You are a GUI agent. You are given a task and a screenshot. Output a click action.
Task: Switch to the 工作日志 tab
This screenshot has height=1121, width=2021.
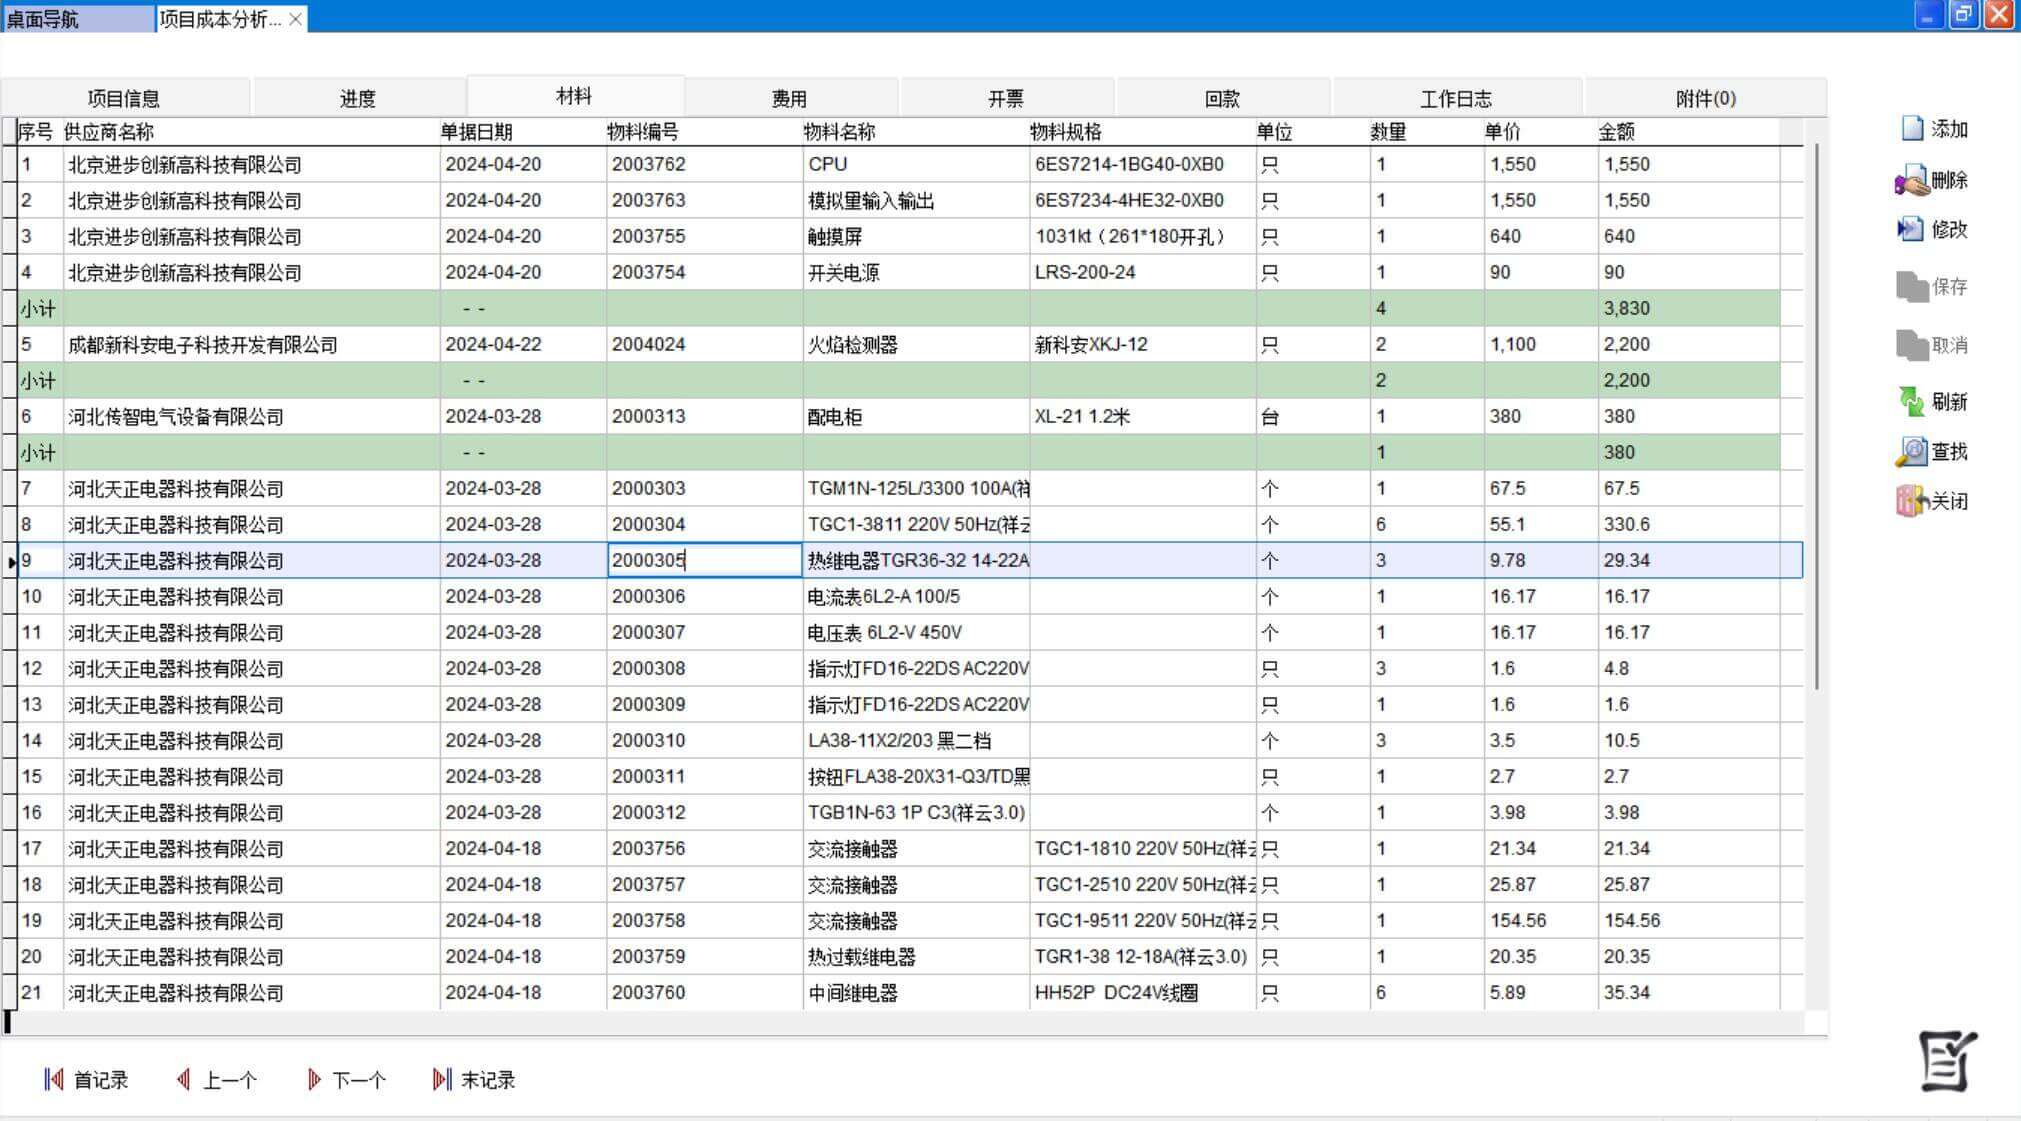(x=1456, y=98)
